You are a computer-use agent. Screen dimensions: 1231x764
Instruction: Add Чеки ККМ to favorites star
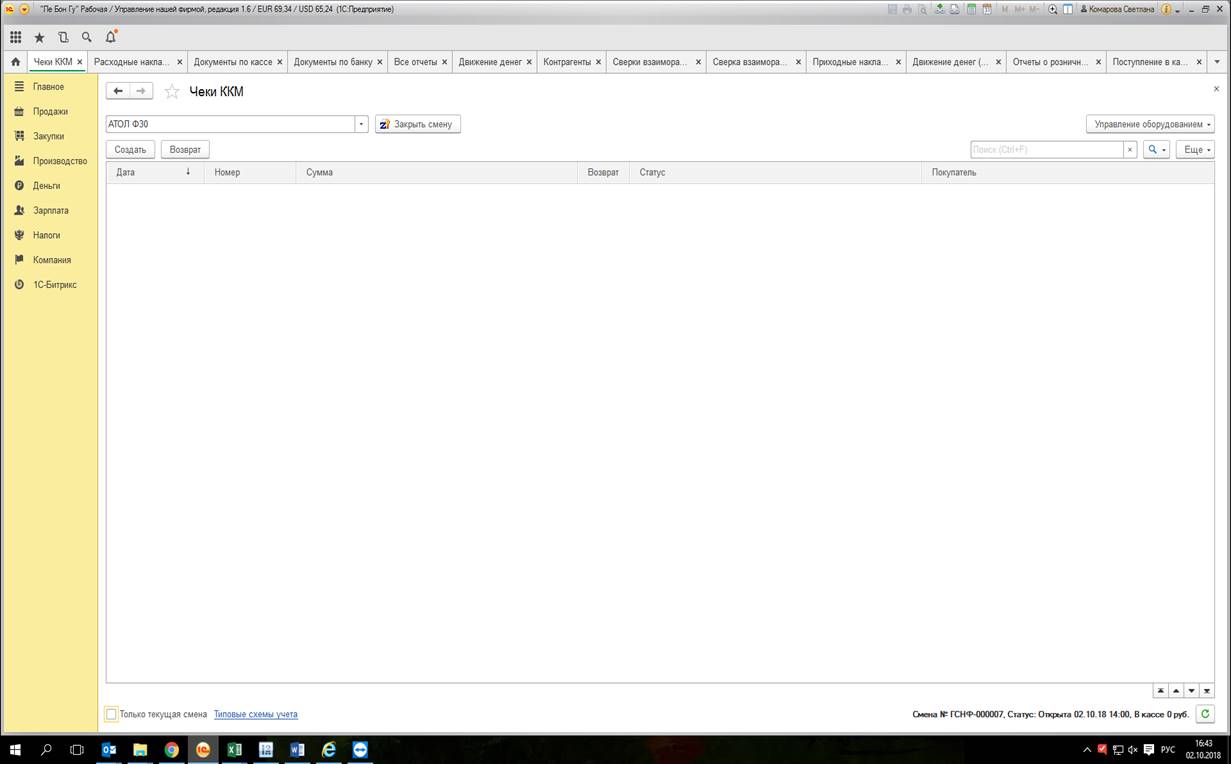172,92
